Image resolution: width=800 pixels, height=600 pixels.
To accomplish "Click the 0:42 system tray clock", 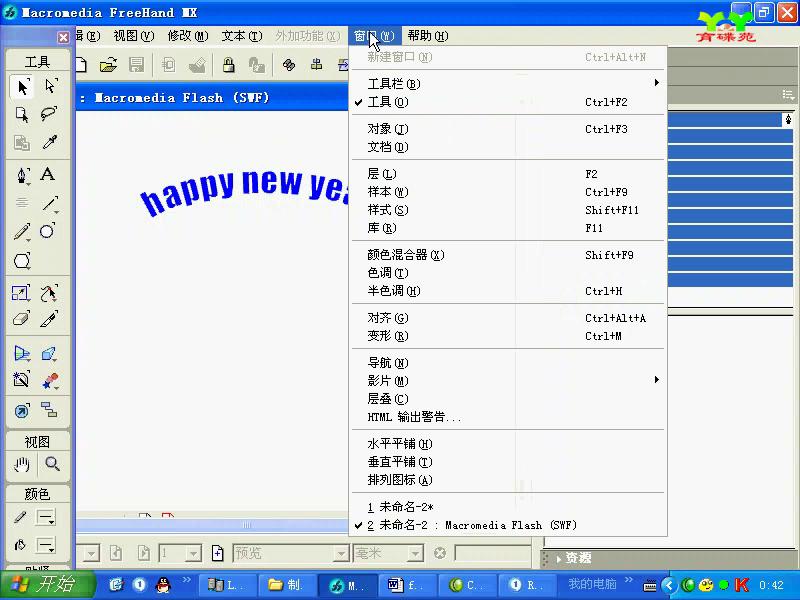I will [771, 585].
